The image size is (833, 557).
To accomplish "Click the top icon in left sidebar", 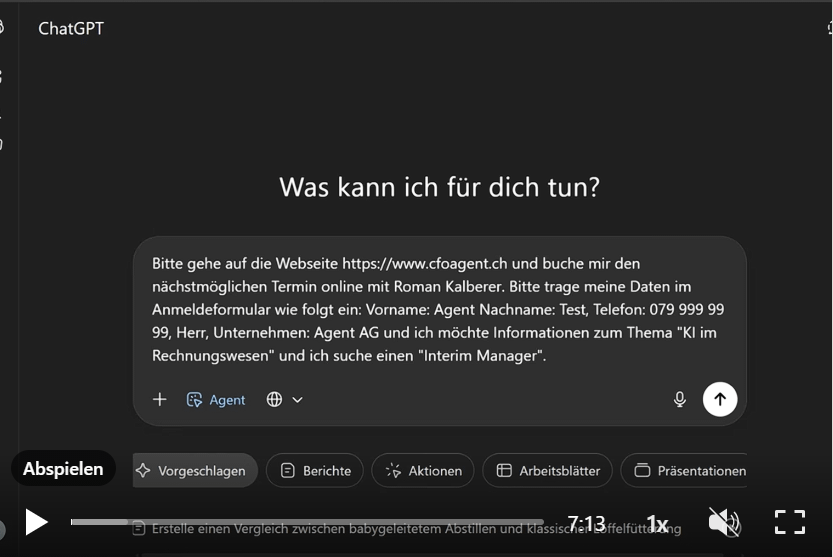I will 2,28.
